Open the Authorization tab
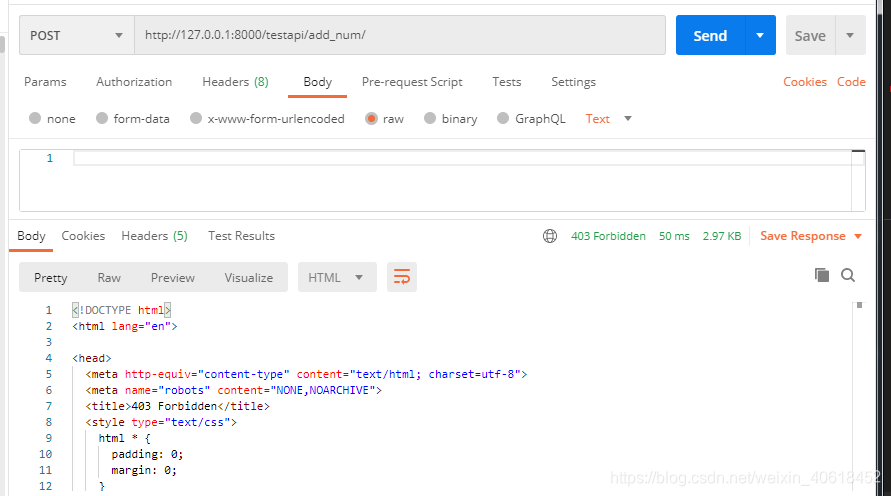 (x=134, y=82)
